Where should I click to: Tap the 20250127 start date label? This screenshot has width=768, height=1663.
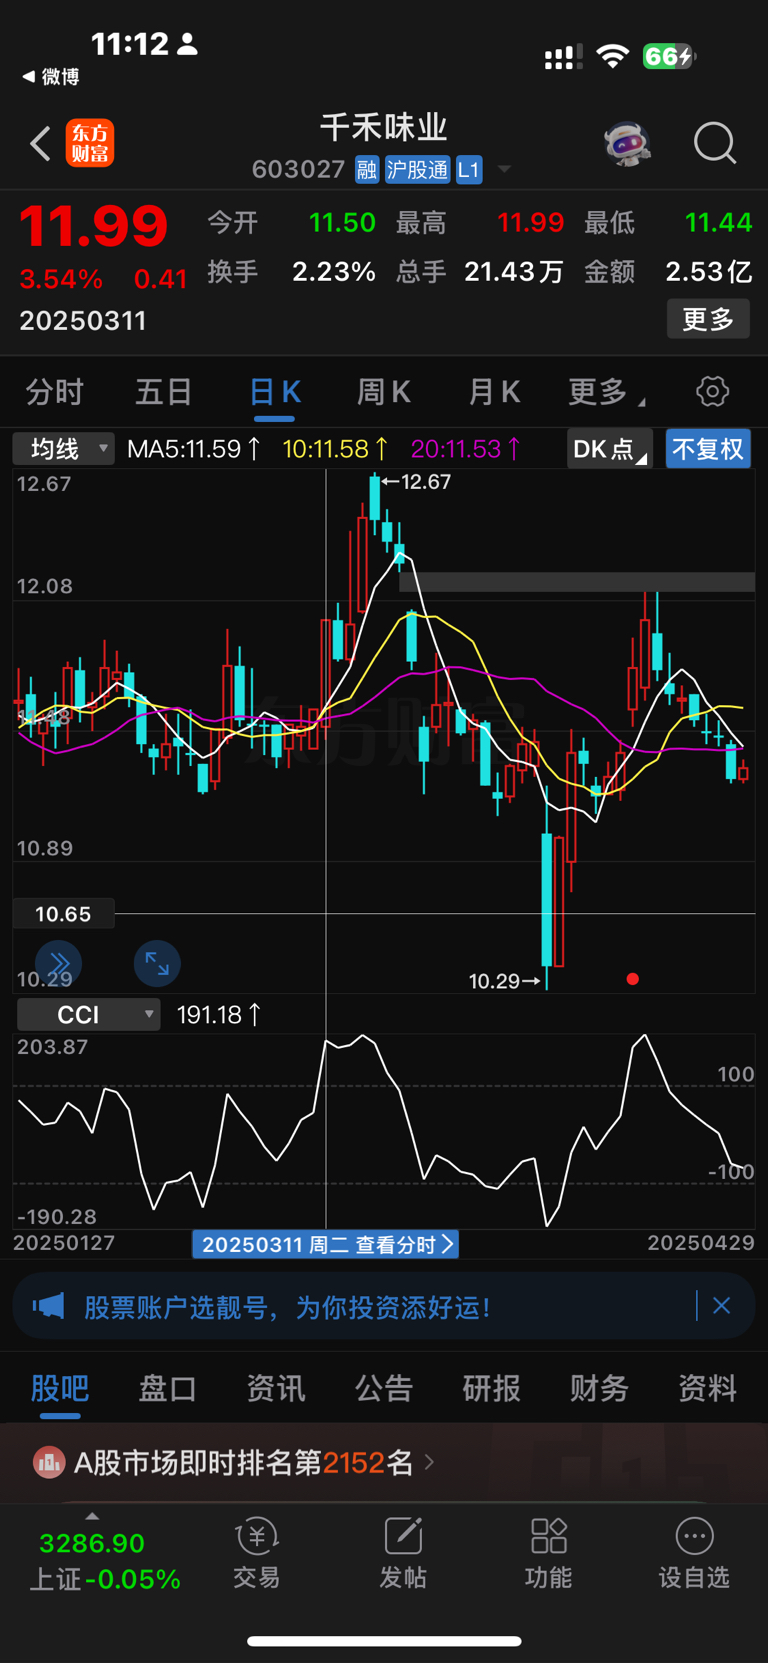click(x=64, y=1243)
